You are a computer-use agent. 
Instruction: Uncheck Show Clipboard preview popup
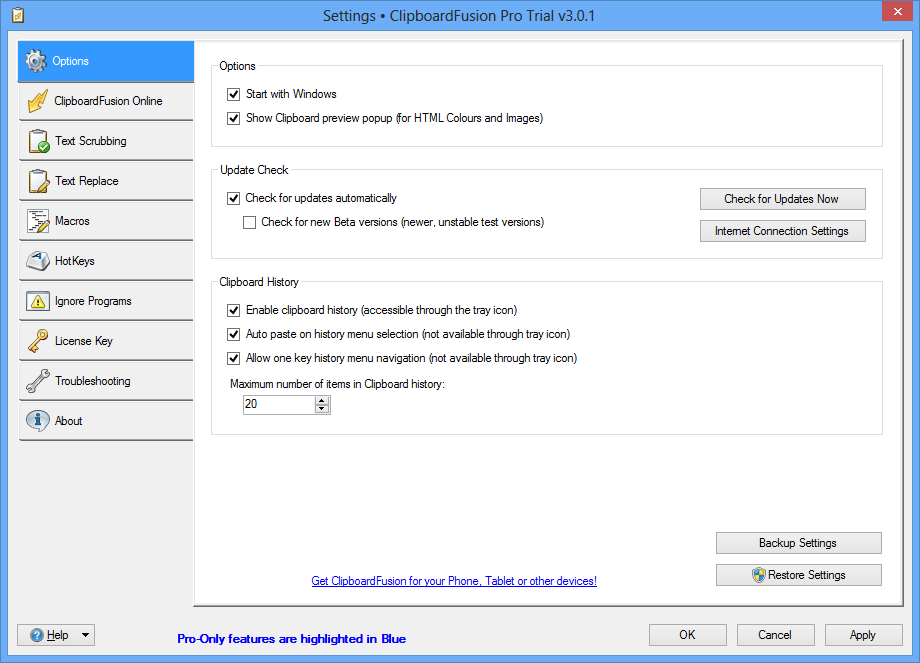pos(234,119)
